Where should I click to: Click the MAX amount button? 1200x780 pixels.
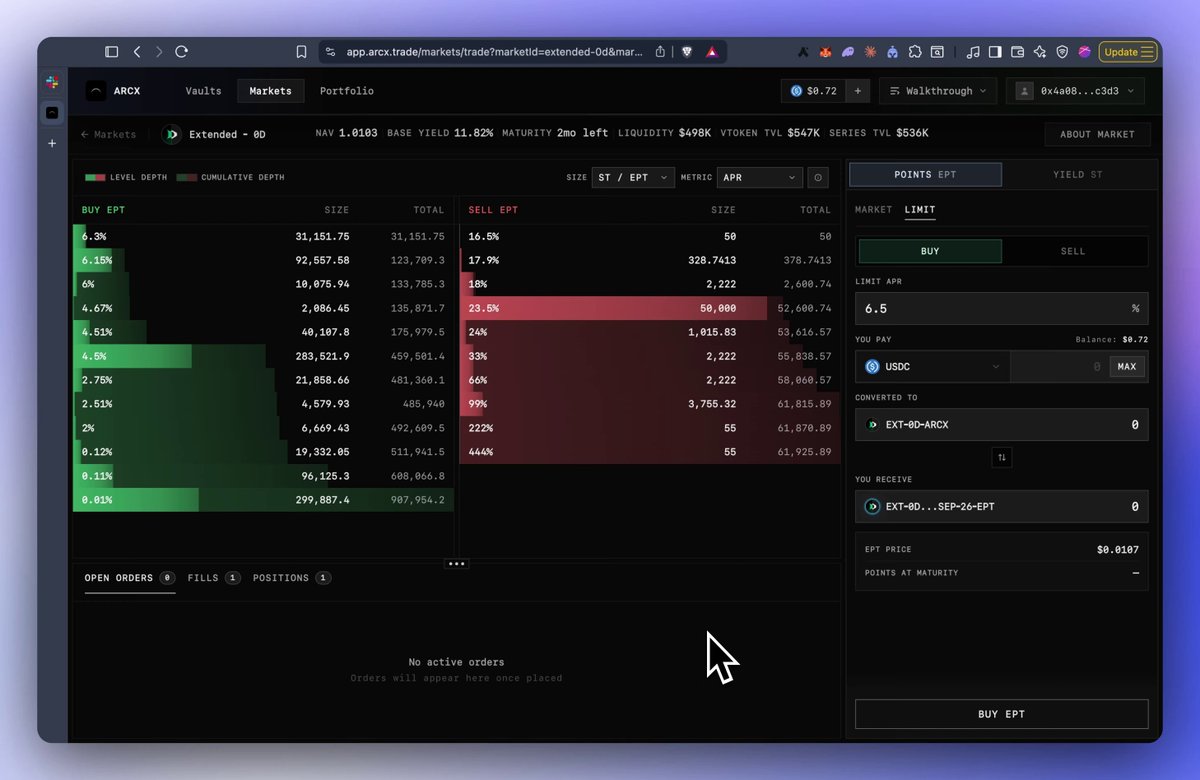click(x=1126, y=367)
